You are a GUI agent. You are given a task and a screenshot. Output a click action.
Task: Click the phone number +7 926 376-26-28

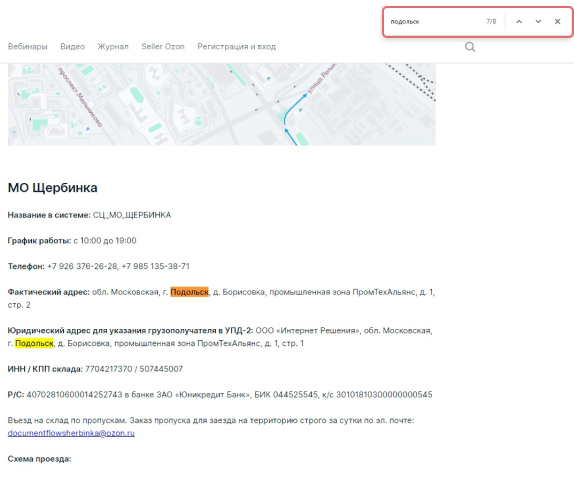tap(82, 266)
